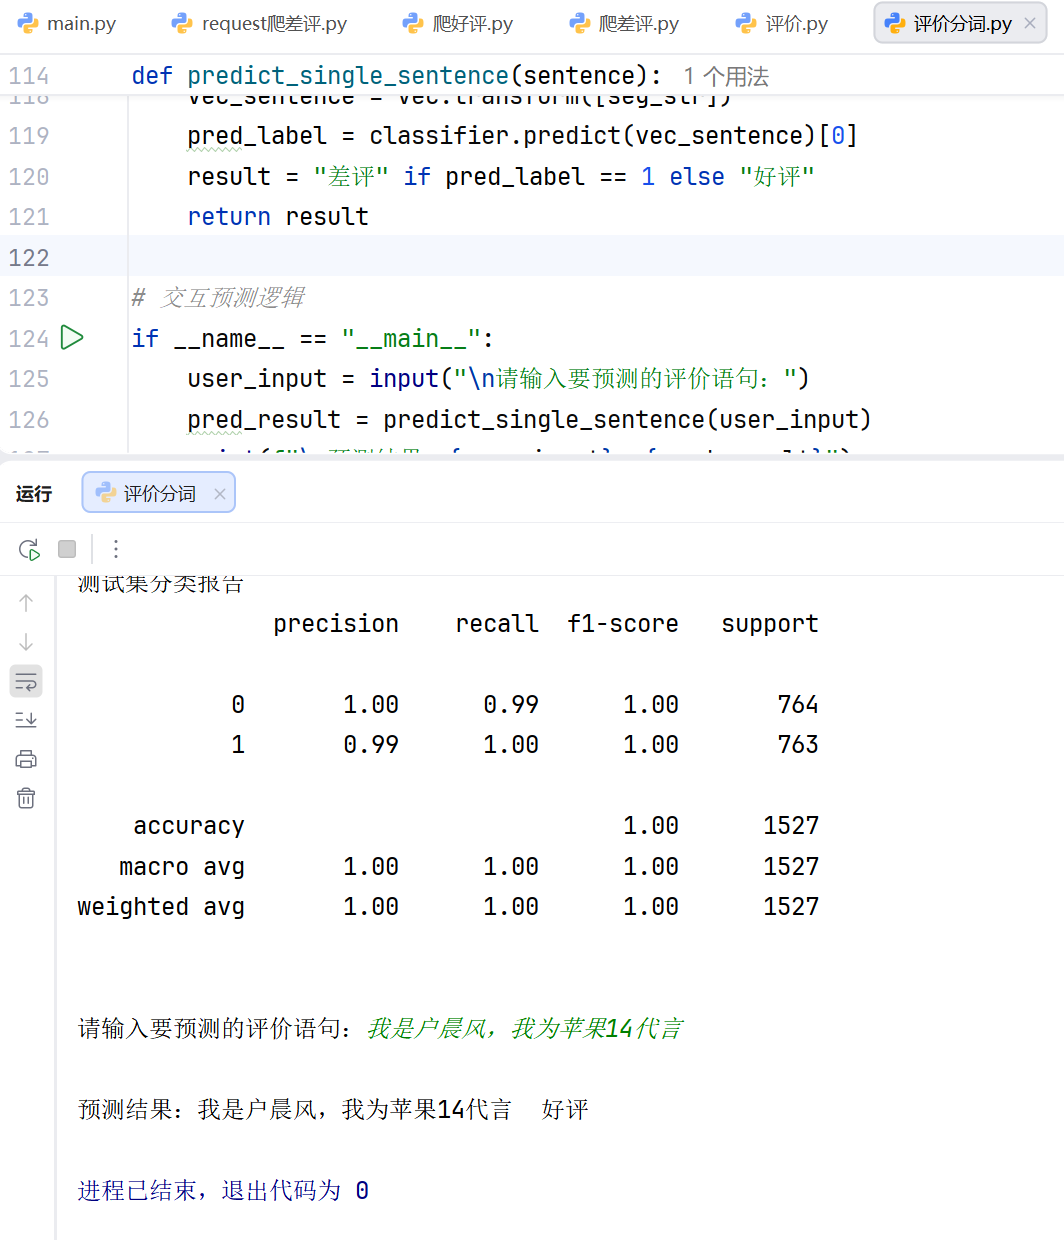The width and height of the screenshot is (1064, 1240).
Task: Click recall value 0.99 for class 0
Action: (x=511, y=705)
